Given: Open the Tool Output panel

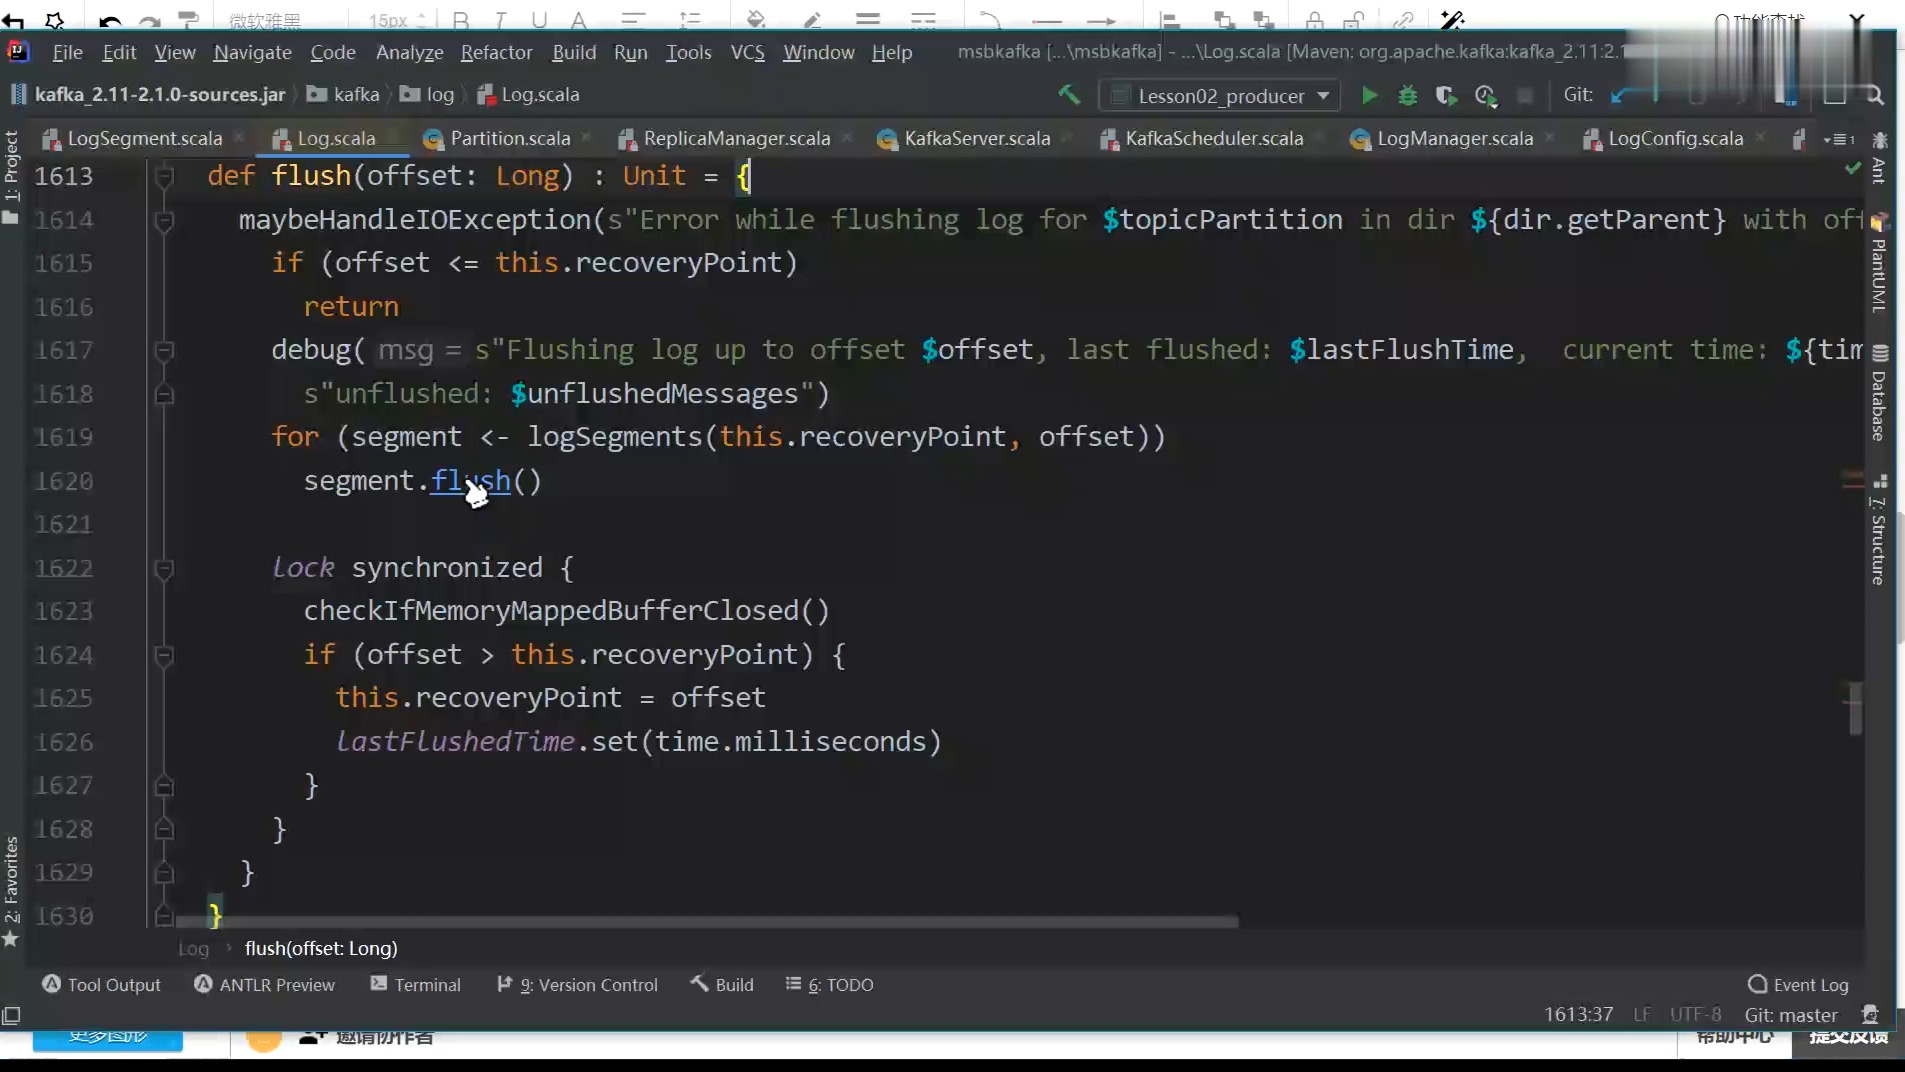Looking at the screenshot, I should tap(101, 985).
